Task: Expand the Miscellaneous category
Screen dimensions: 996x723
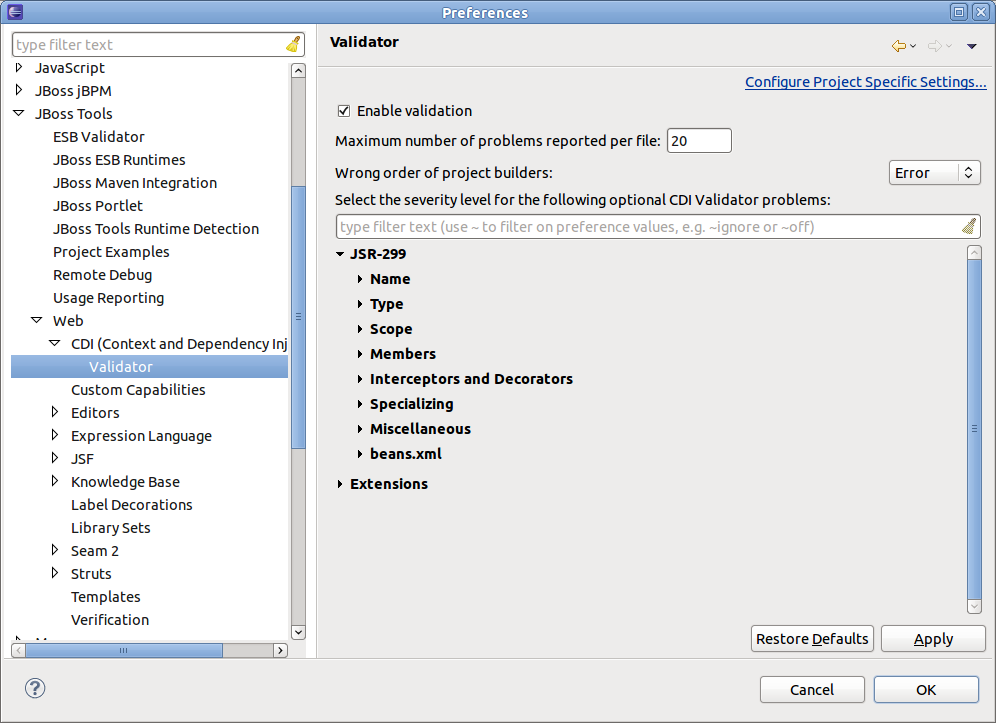Action: pyautogui.click(x=360, y=429)
